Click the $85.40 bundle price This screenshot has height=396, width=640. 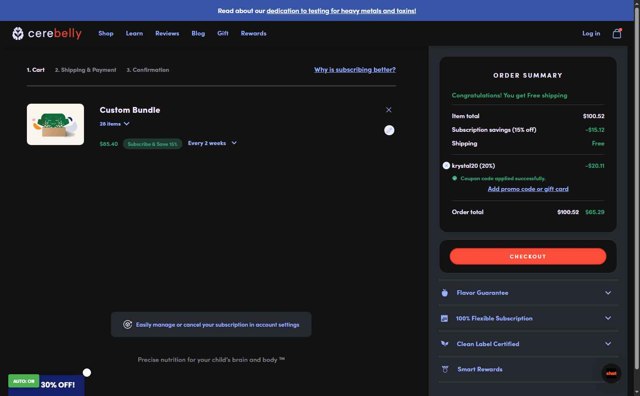point(109,144)
